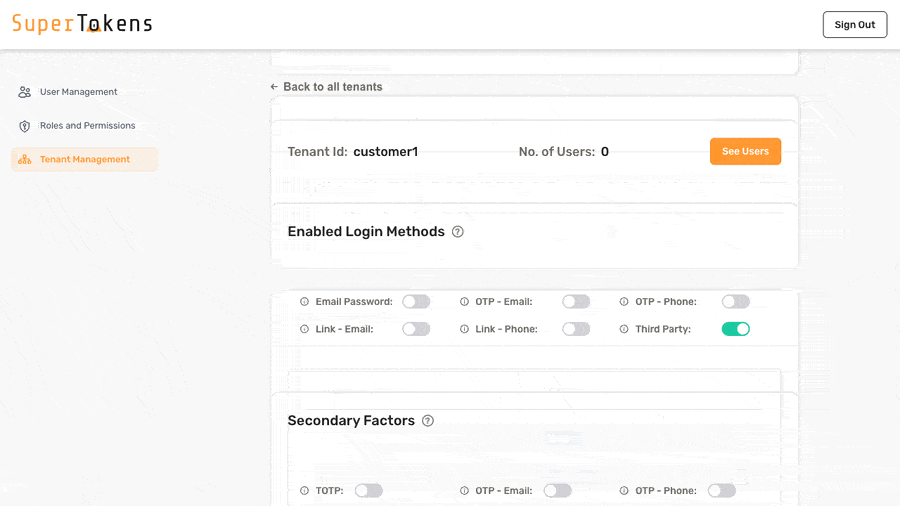Viewport: 900px width, 506px height.
Task: Toggle Link - Phone login method
Action: [575, 329]
